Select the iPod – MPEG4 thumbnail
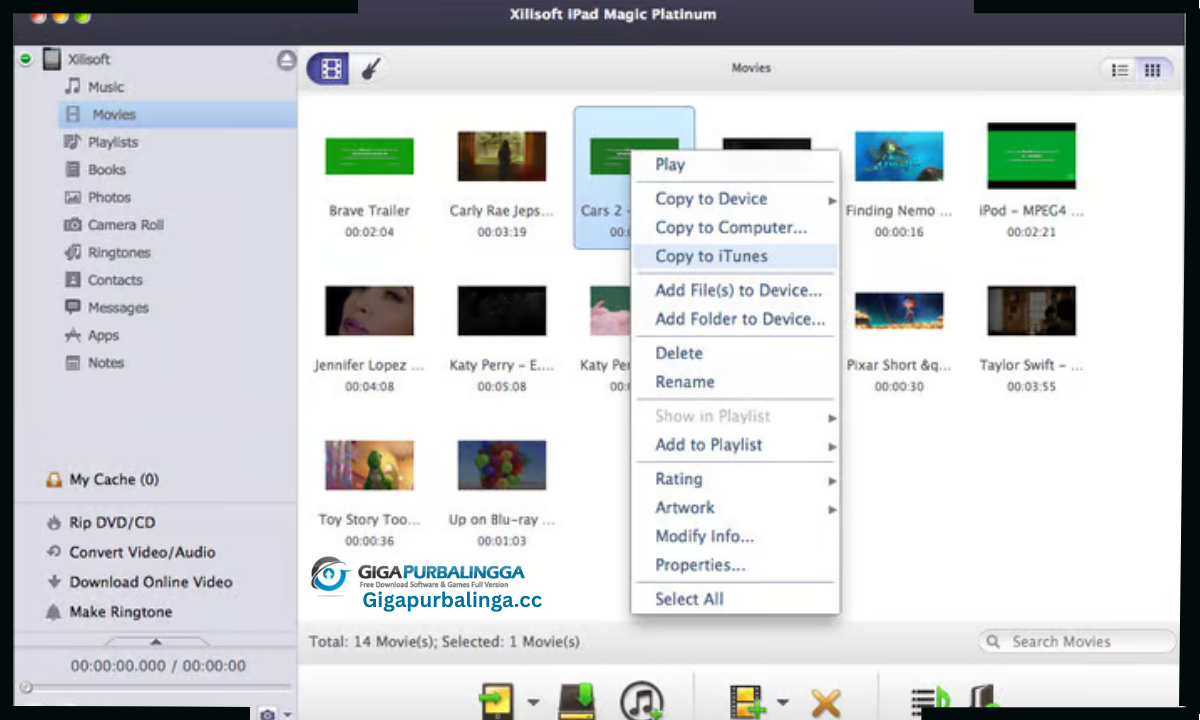 click(1031, 156)
